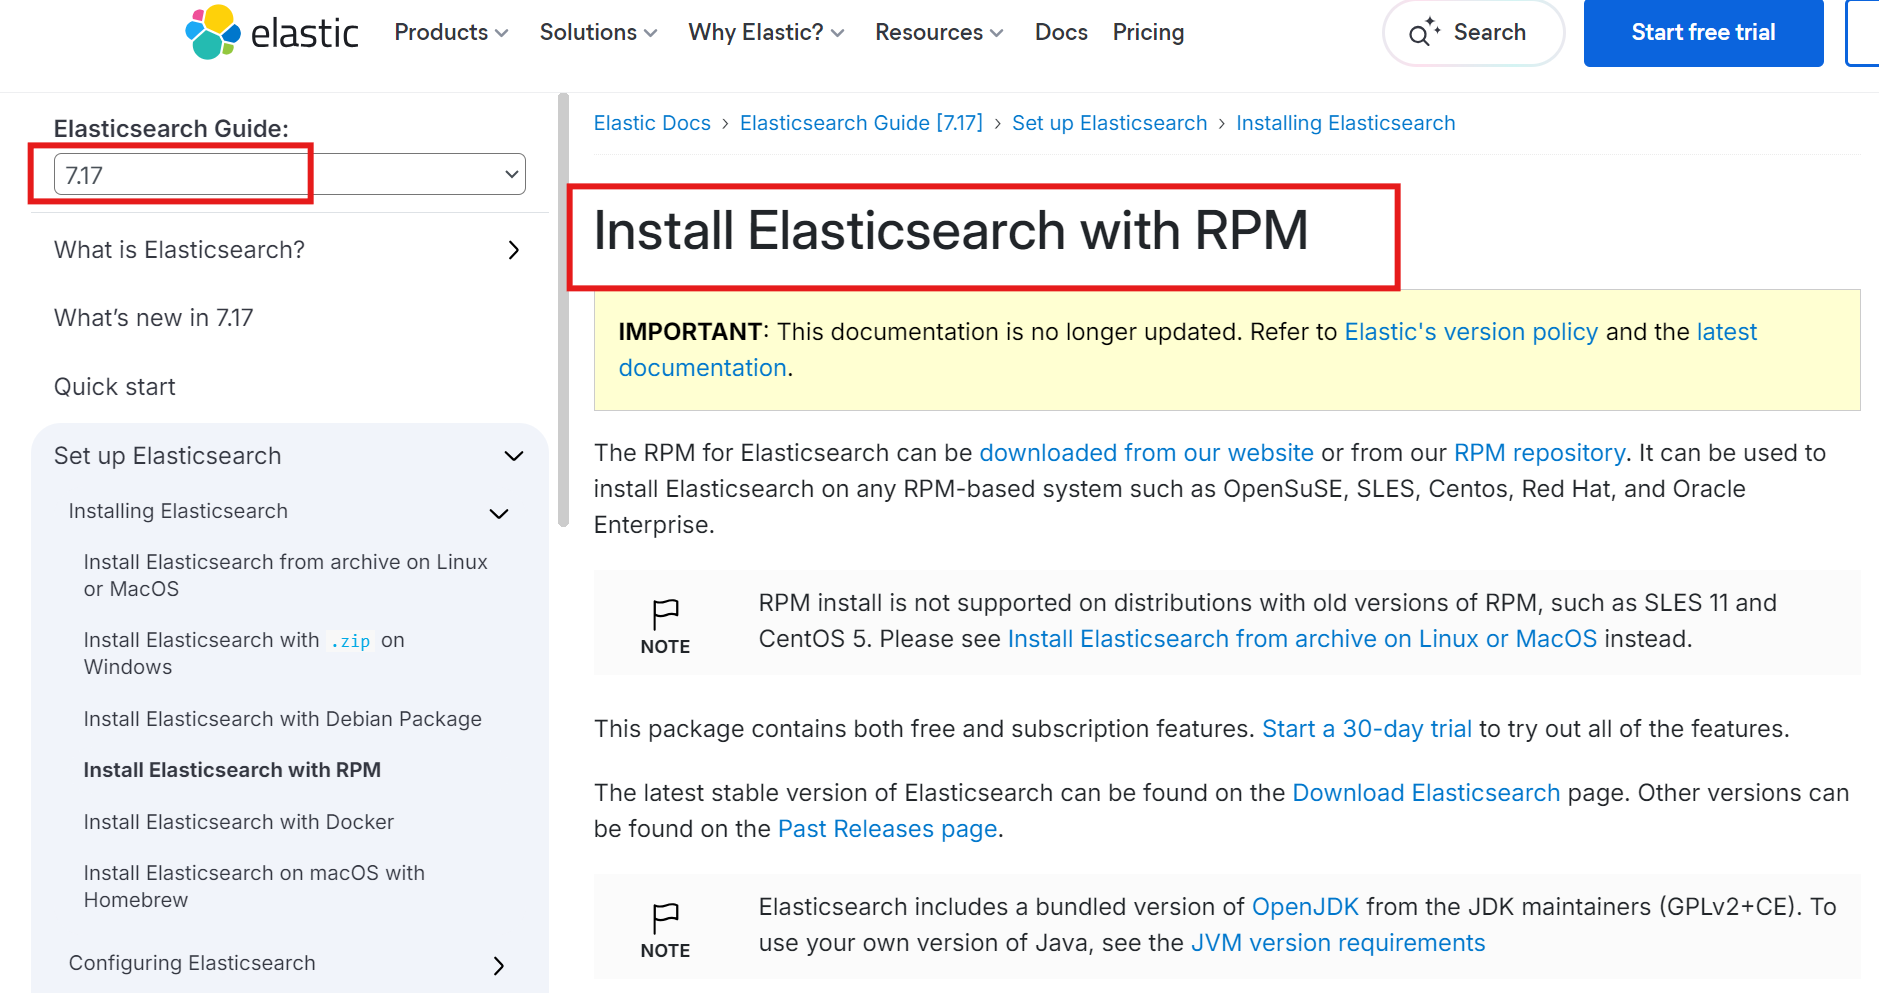
Task: Open Quick start page
Action: pos(114,387)
